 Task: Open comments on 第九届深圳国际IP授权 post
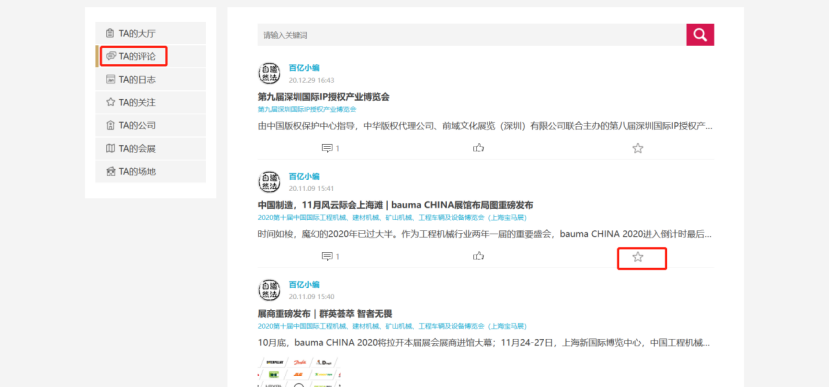(330, 149)
